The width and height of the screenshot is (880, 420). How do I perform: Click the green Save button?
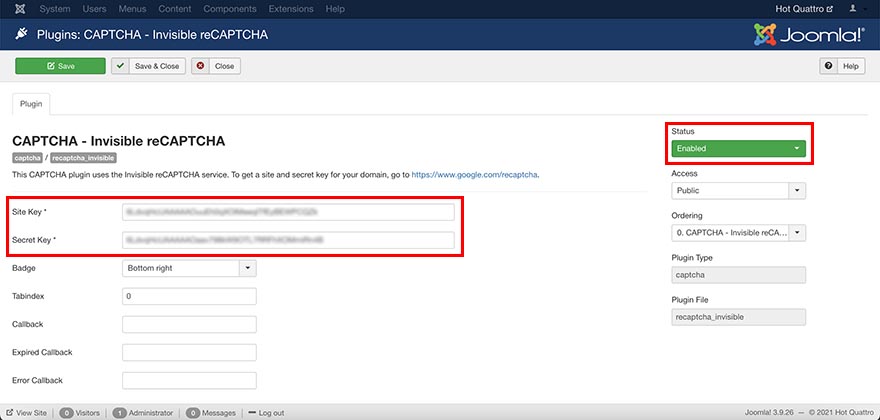click(x=60, y=66)
